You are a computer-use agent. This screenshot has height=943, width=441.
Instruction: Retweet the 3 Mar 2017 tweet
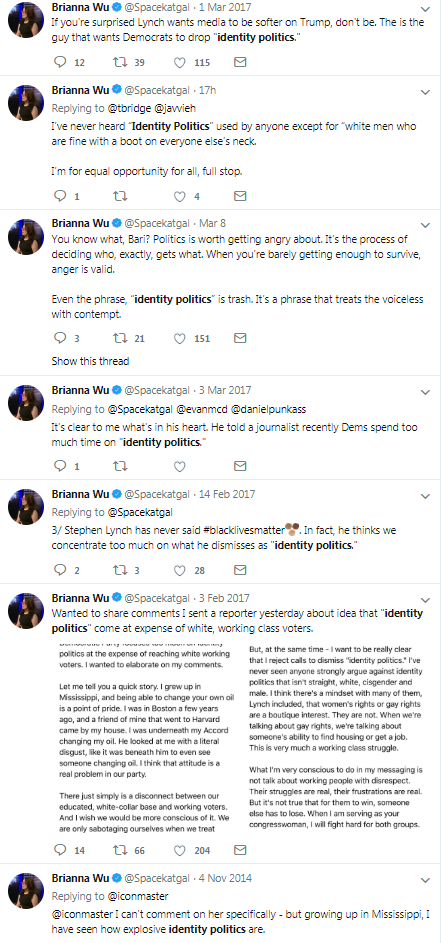120,466
